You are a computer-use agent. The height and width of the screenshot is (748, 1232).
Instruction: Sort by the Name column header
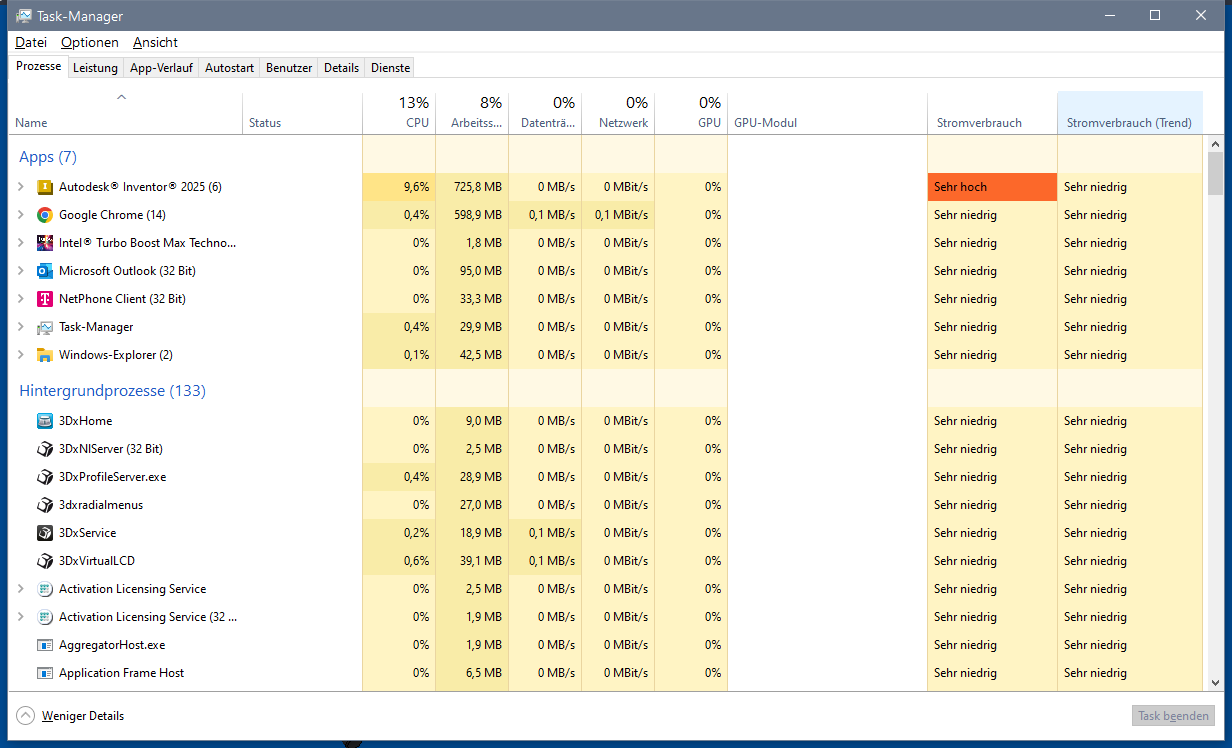click(x=125, y=113)
